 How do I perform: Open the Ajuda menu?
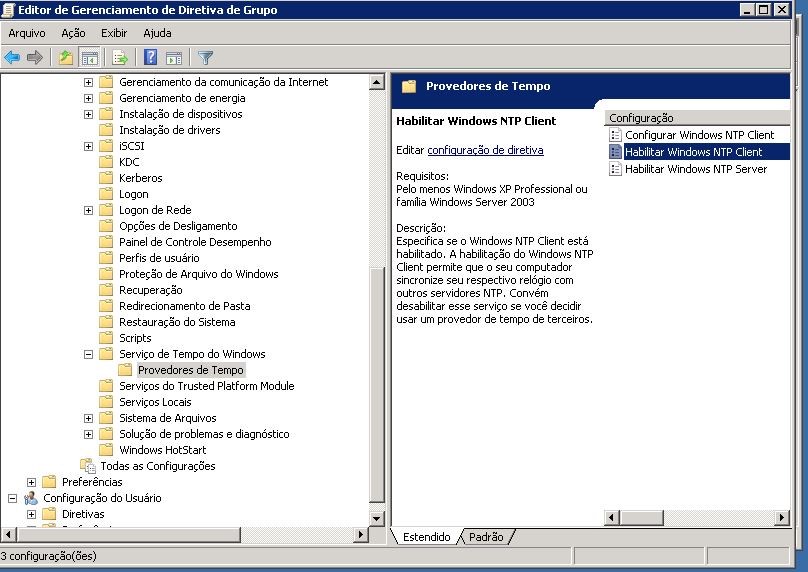[x=157, y=33]
